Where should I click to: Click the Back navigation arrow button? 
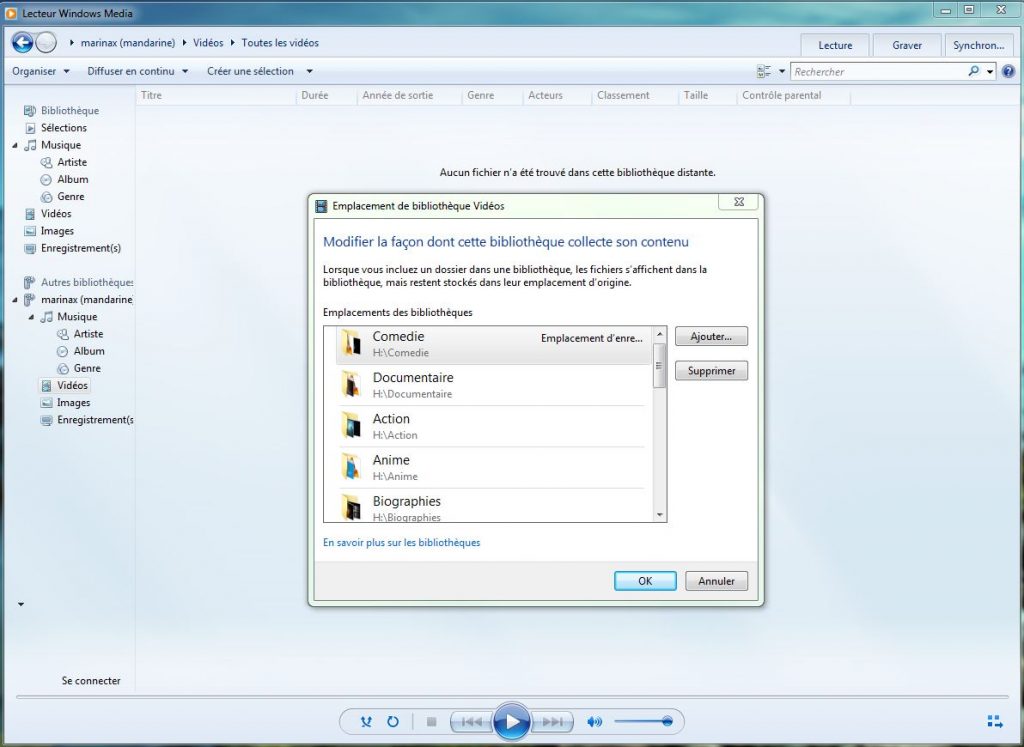pyautogui.click(x=22, y=43)
